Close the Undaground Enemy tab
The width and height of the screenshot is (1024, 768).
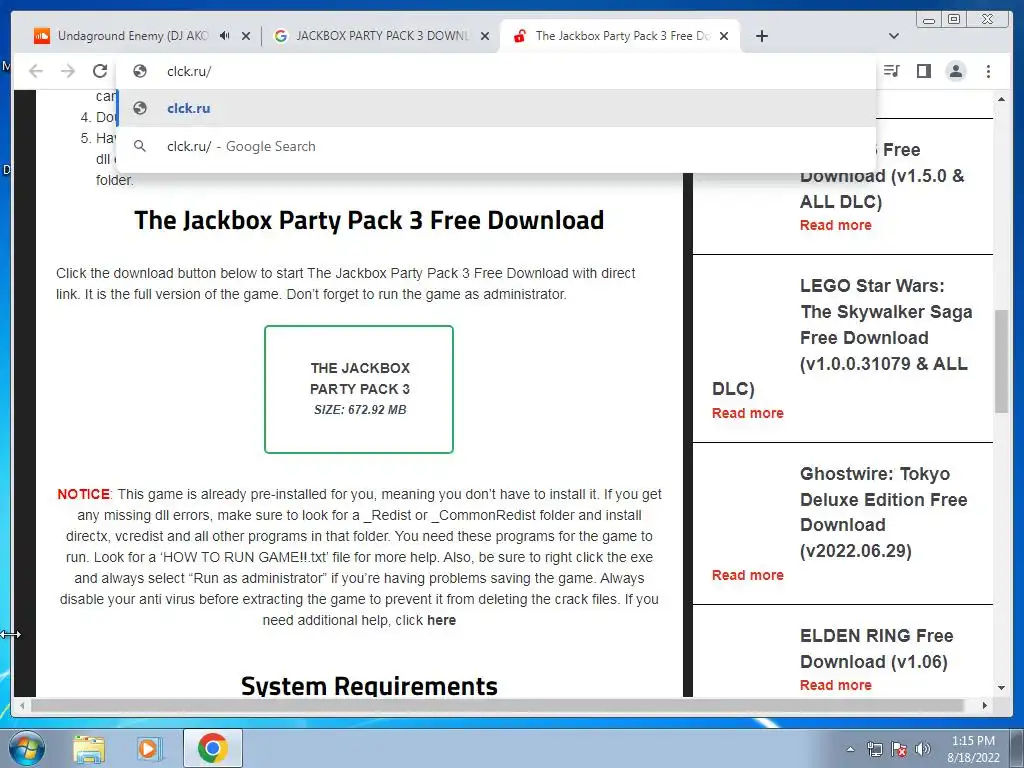[246, 36]
